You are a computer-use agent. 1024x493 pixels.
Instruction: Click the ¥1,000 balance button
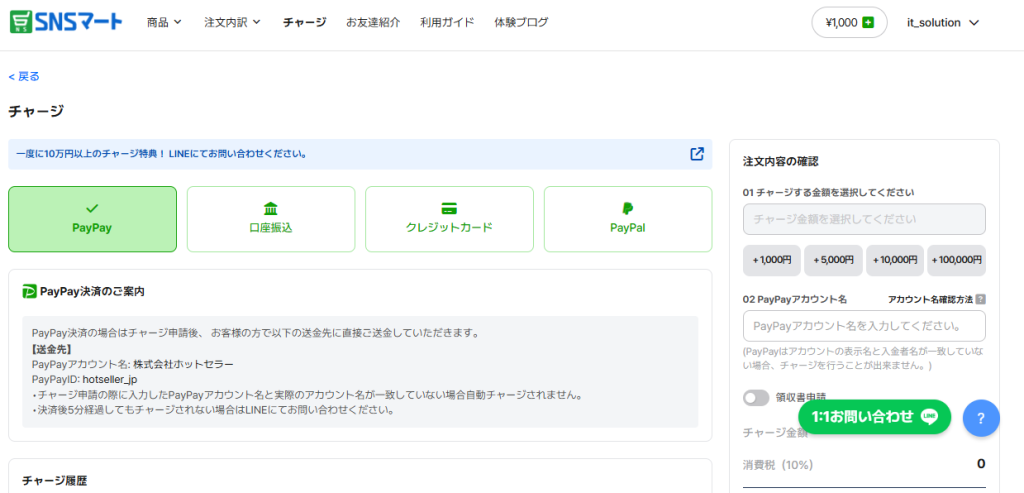(x=849, y=23)
